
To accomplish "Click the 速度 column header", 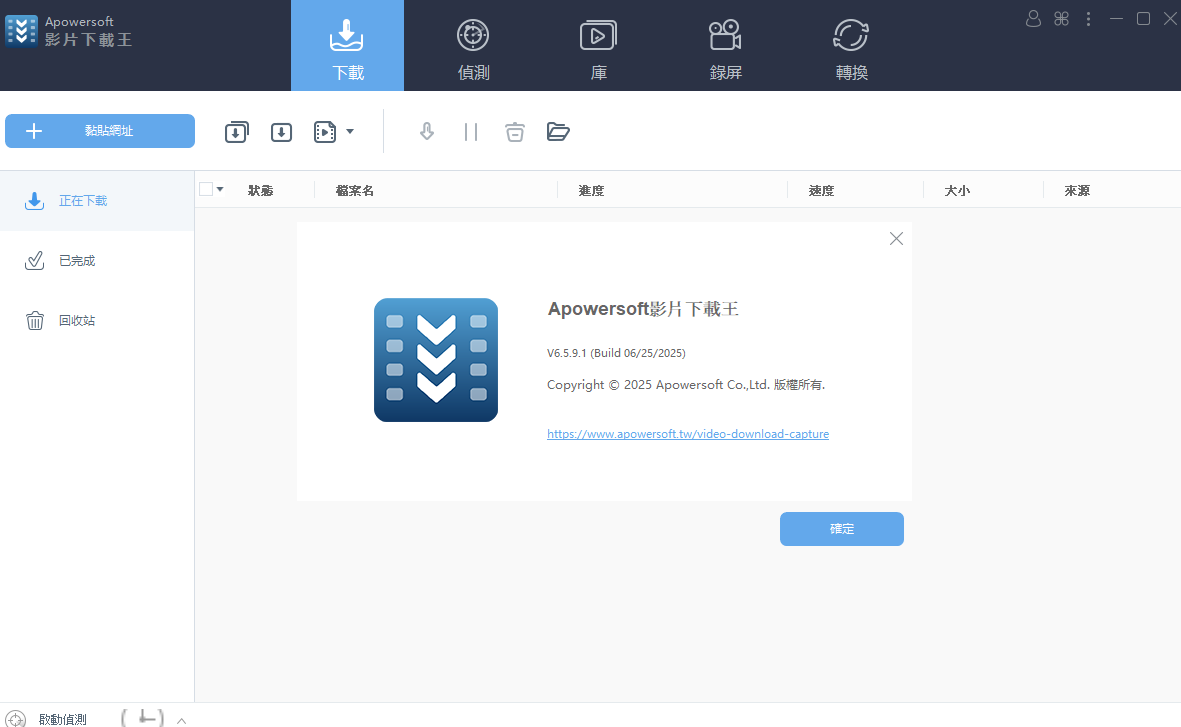I will coord(821,191).
